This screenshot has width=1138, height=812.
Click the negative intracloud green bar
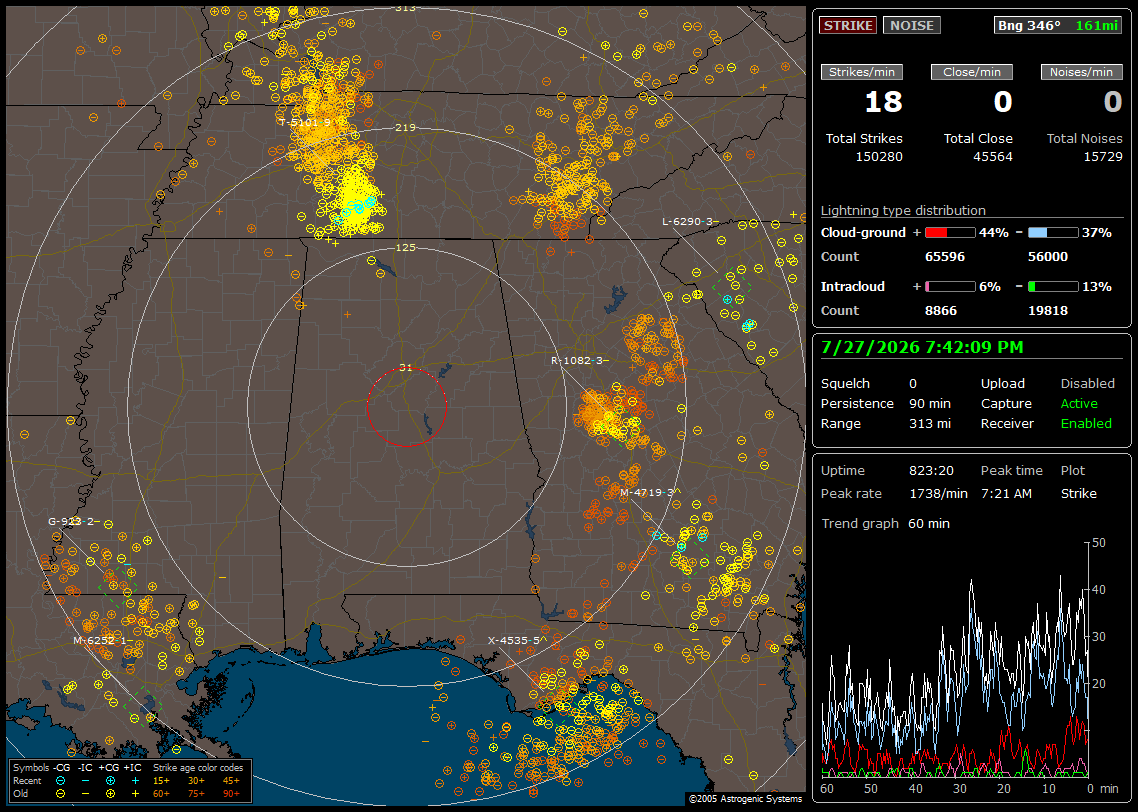click(1053, 287)
